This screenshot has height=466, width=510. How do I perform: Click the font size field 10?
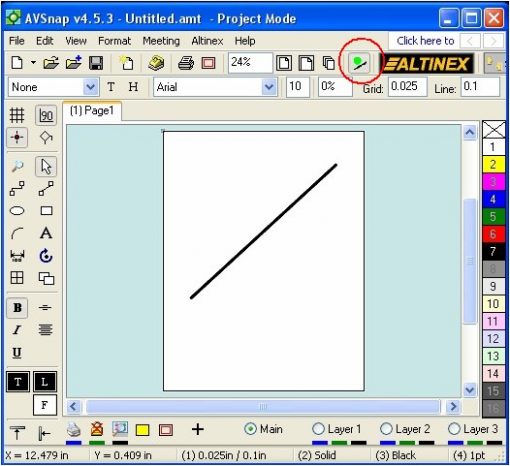(298, 87)
